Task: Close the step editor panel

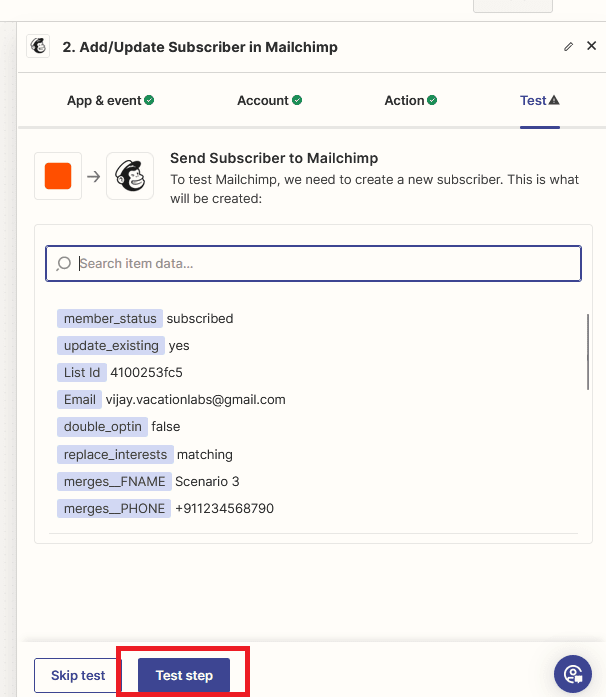Action: click(x=591, y=46)
